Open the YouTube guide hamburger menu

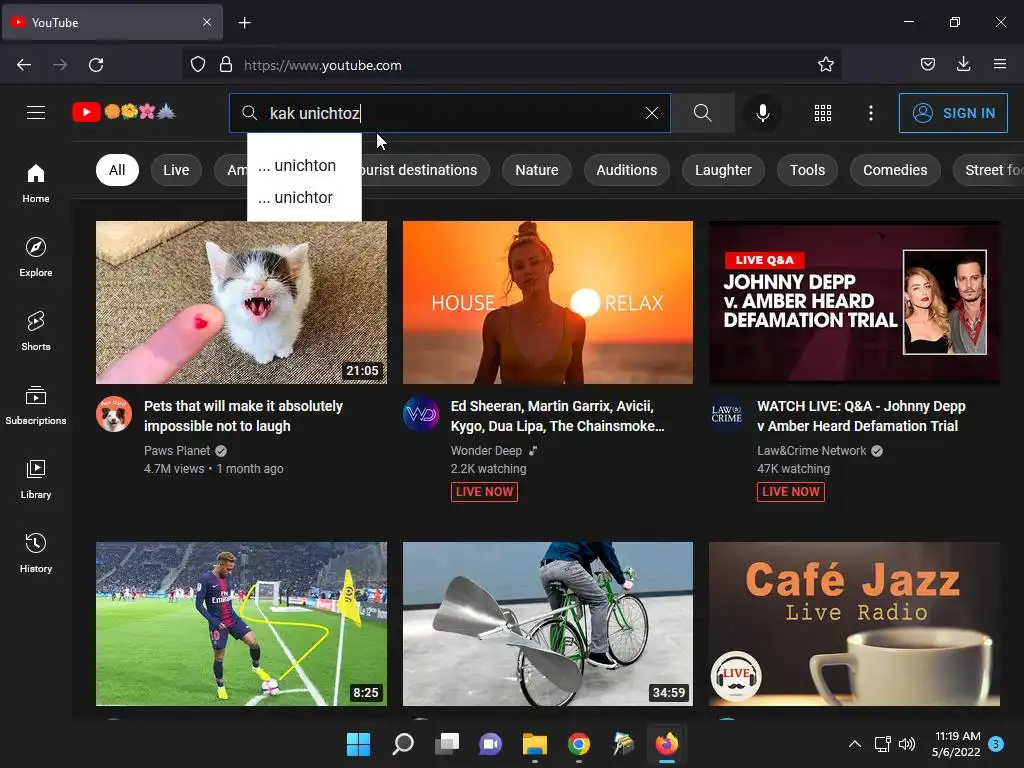pyautogui.click(x=36, y=113)
